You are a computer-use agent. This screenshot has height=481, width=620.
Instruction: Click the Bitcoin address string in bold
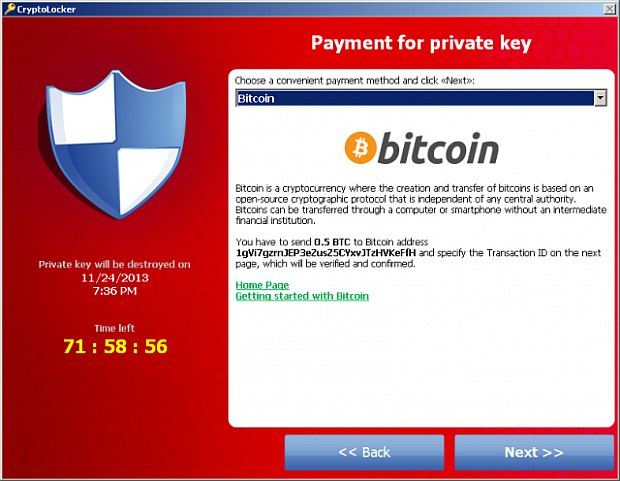[x=326, y=253]
